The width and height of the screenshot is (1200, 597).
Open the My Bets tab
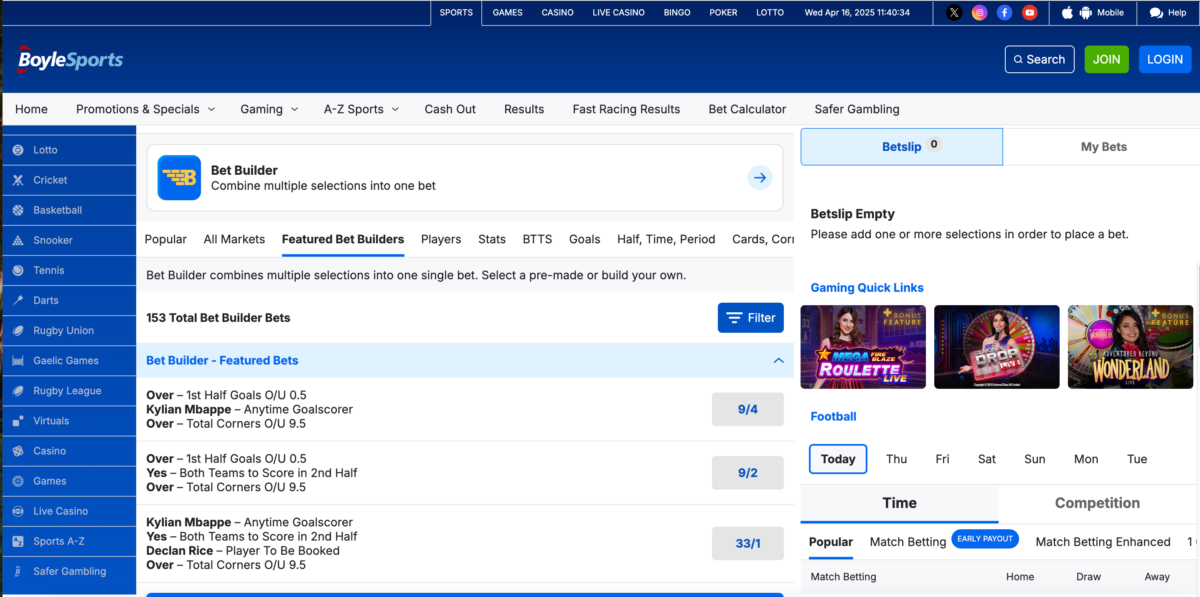(1103, 147)
